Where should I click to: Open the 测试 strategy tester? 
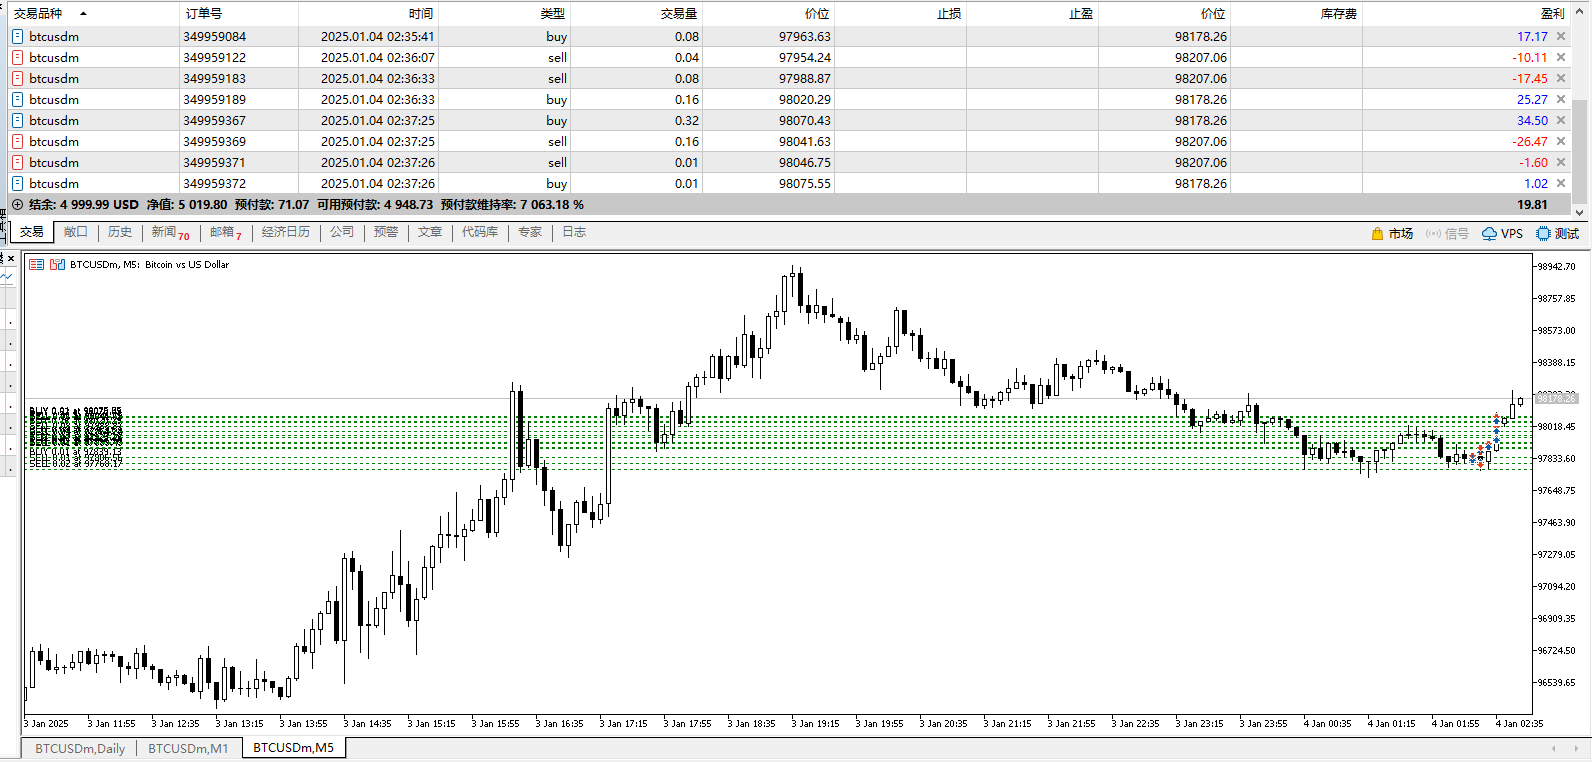pos(1558,233)
